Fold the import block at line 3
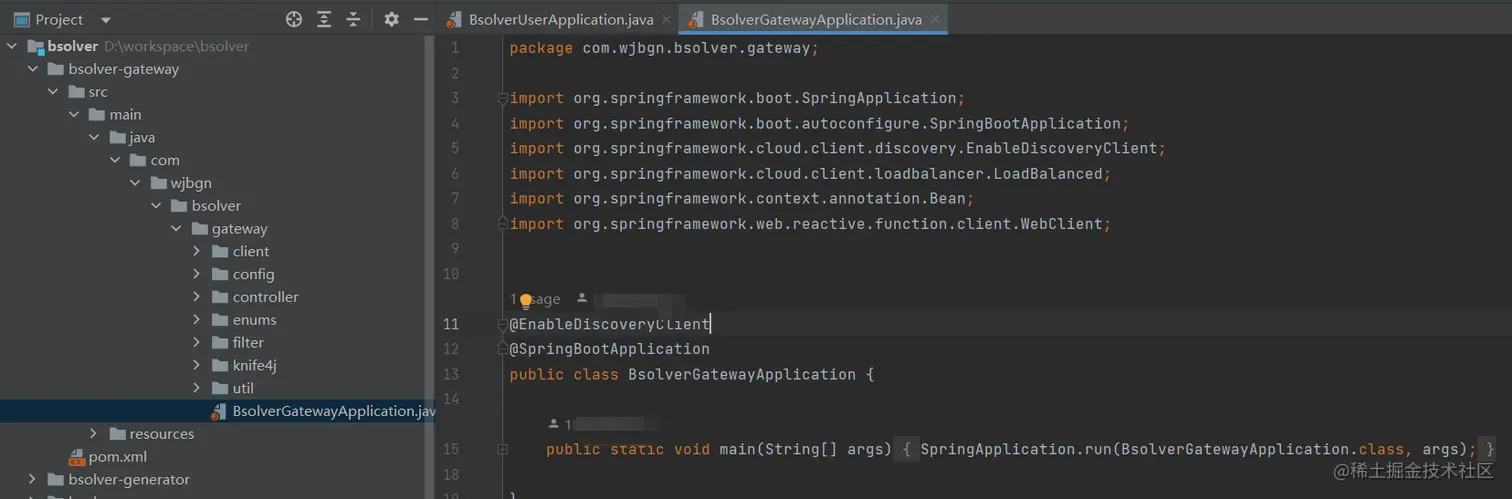The width and height of the screenshot is (1512, 499). (502, 98)
